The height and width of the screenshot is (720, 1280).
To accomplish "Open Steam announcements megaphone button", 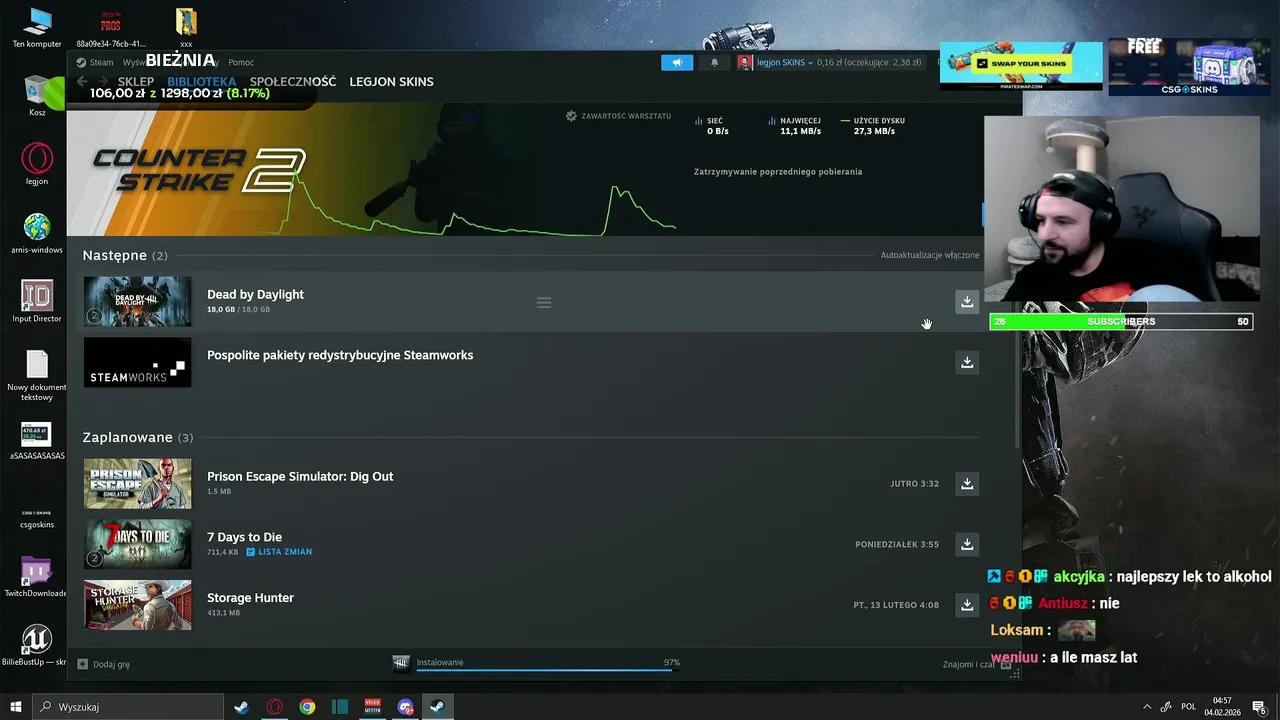I will [677, 62].
